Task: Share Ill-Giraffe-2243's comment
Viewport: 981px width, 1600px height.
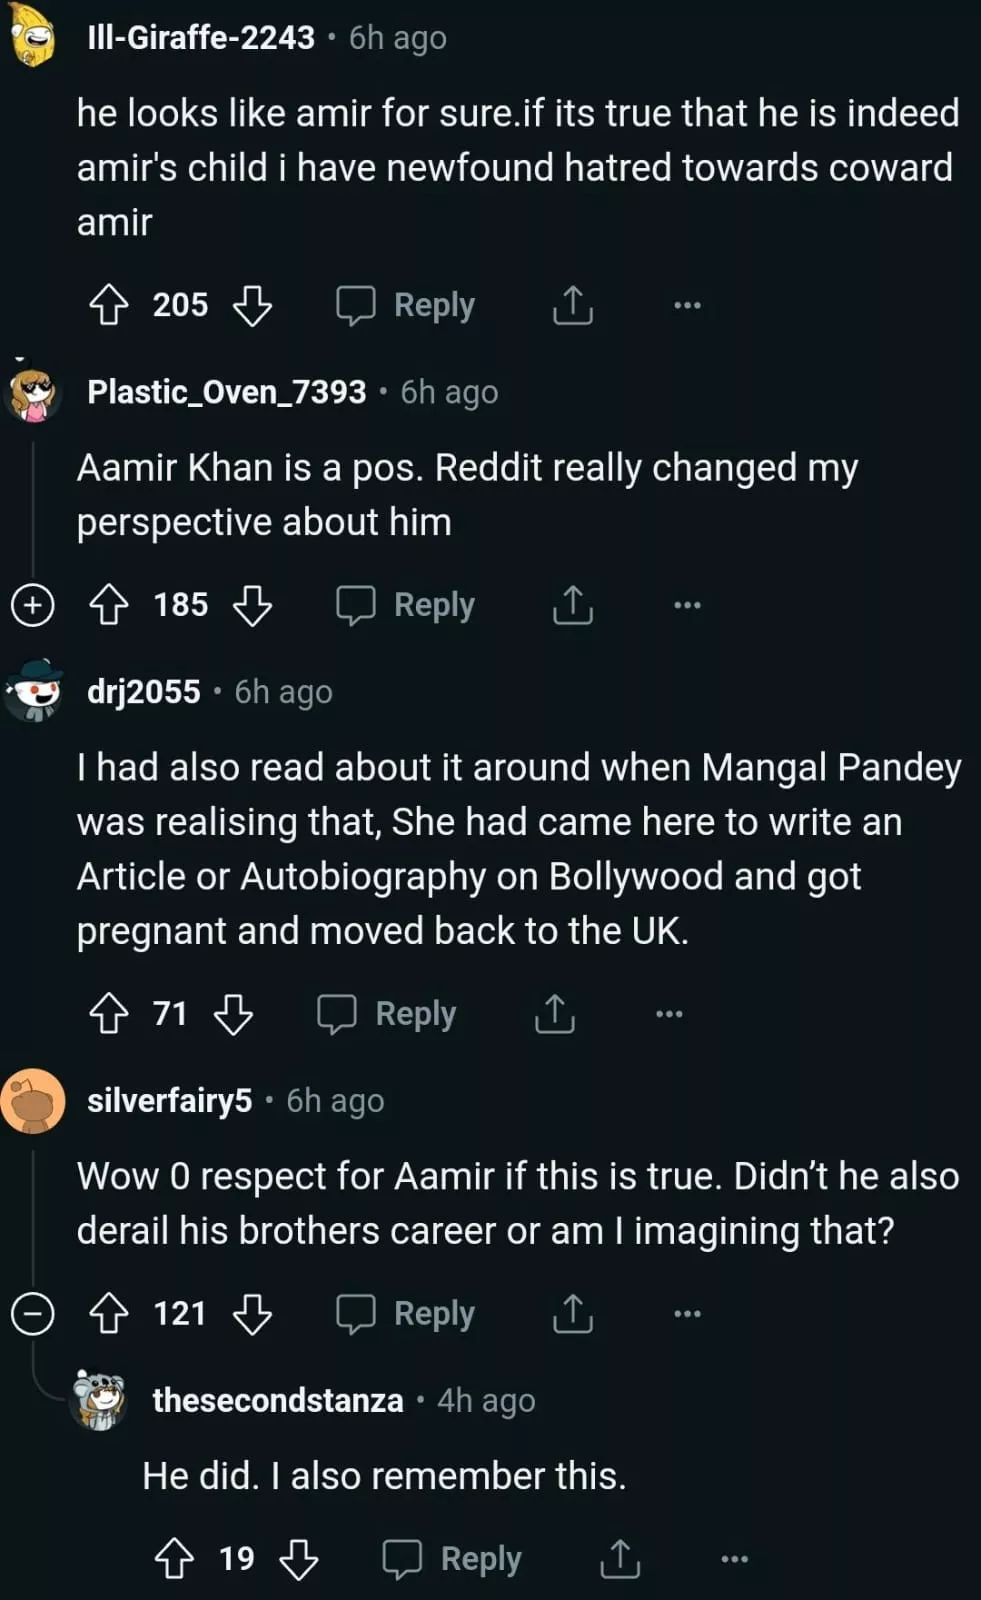Action: click(x=572, y=305)
